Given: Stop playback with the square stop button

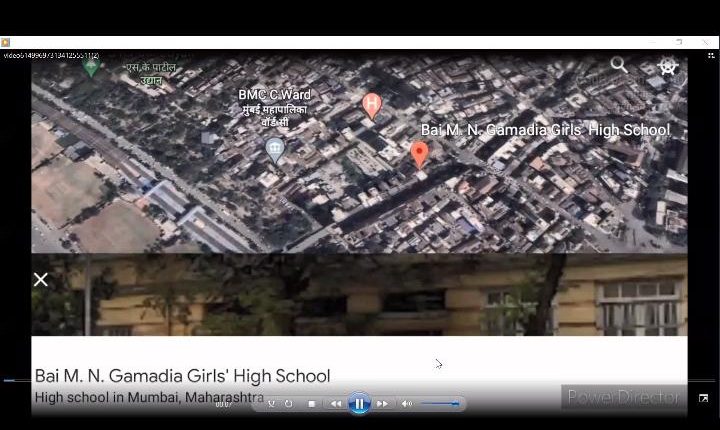Looking at the screenshot, I should (312, 404).
